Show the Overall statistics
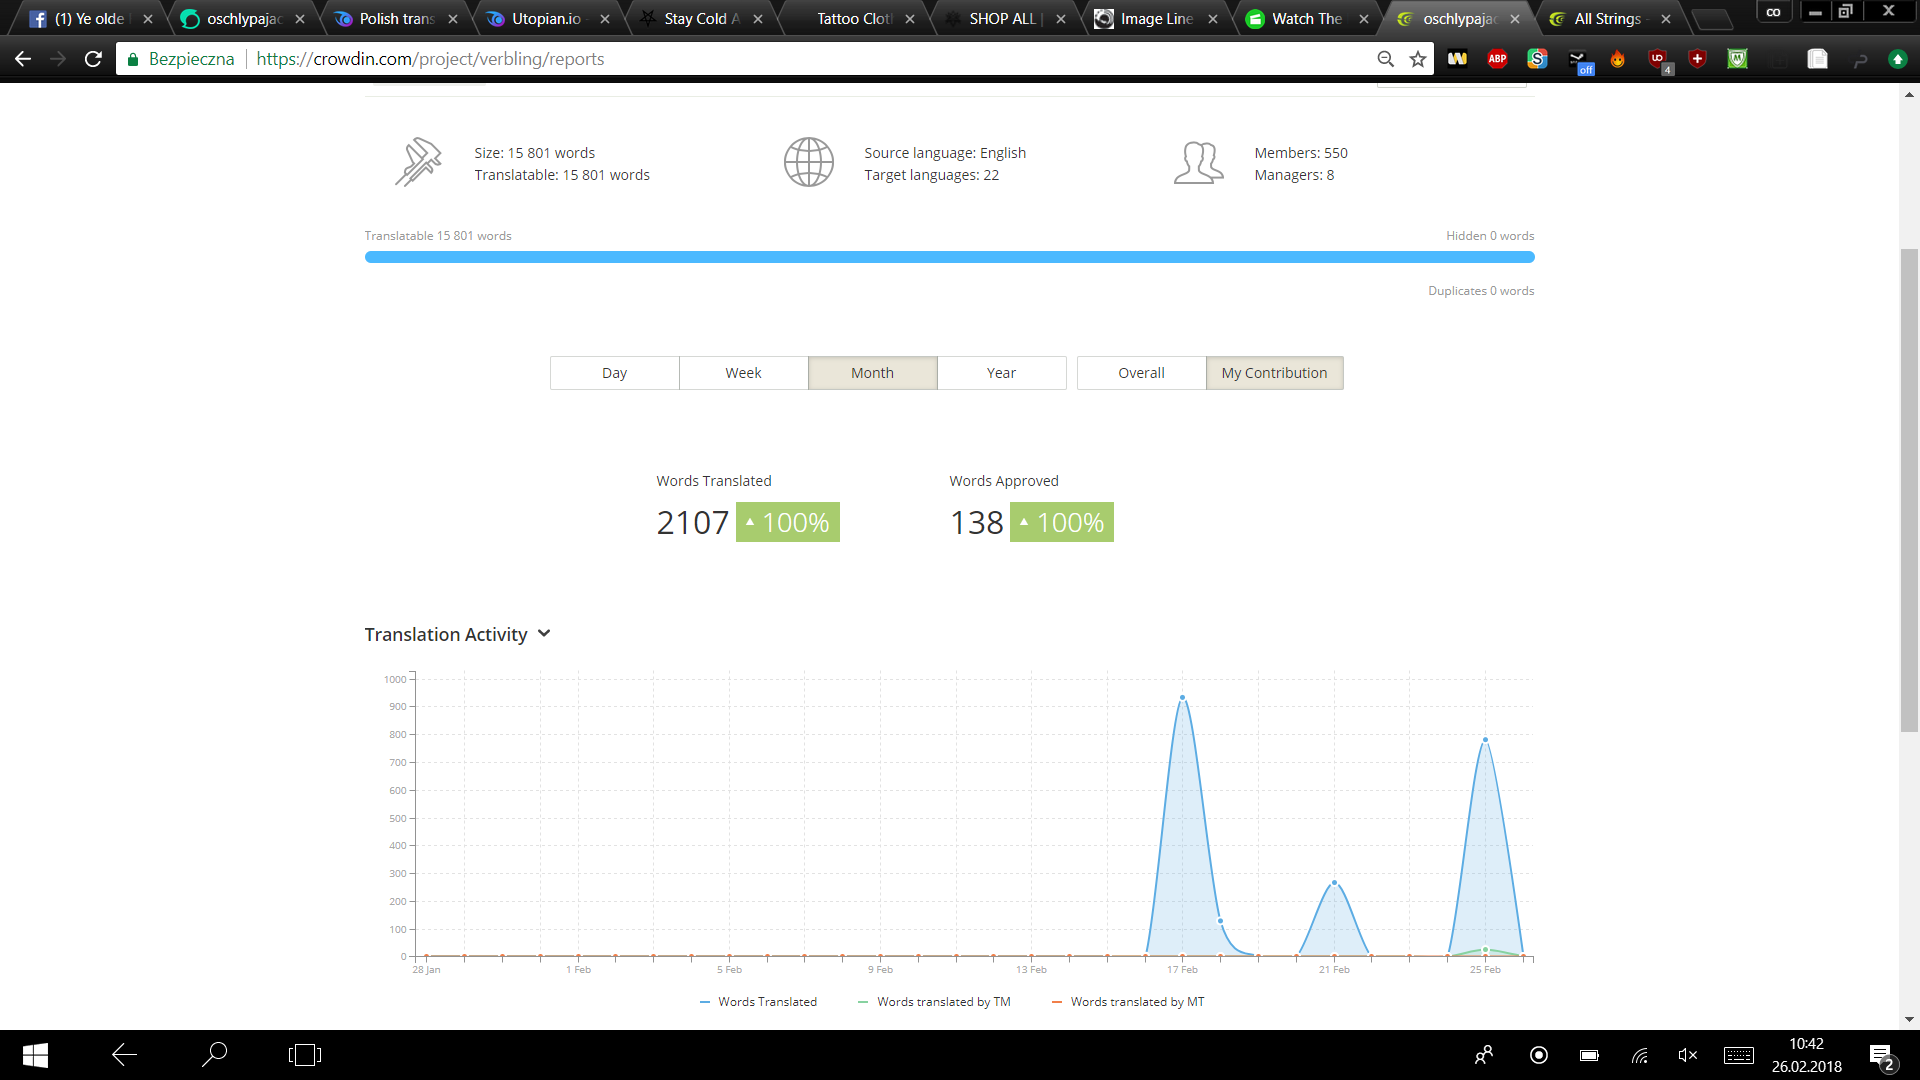Screen dimensions: 1920x1080 pos(1141,373)
